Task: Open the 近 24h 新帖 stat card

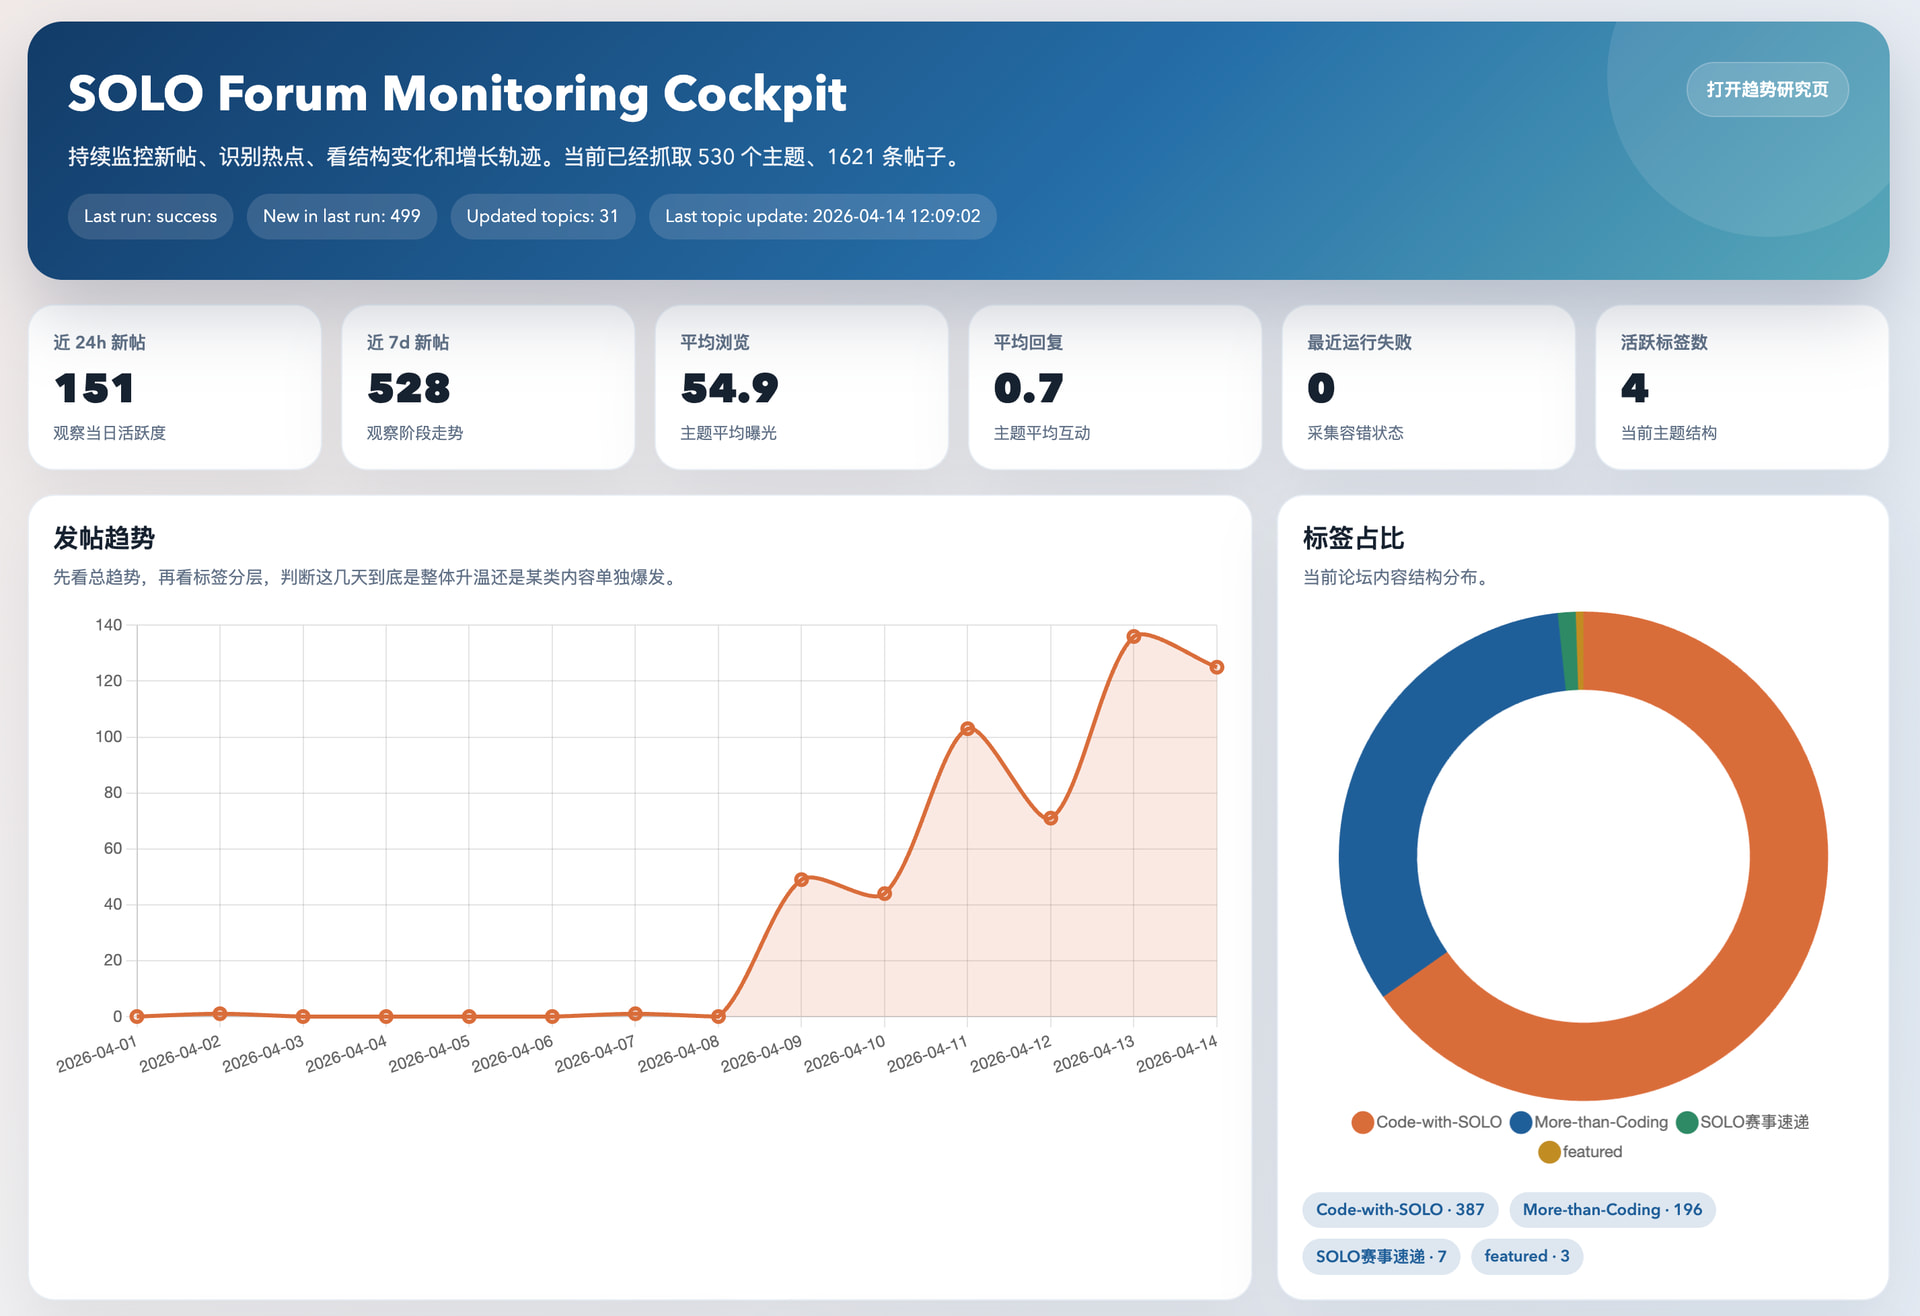Action: pyautogui.click(x=175, y=387)
